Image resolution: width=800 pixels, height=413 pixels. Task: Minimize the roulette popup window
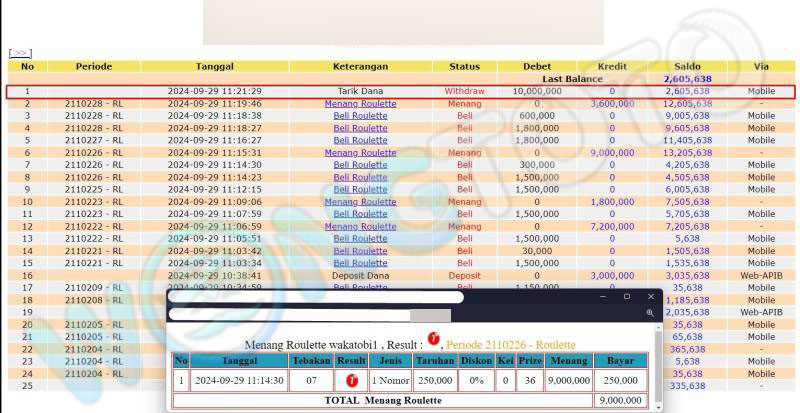(602, 296)
